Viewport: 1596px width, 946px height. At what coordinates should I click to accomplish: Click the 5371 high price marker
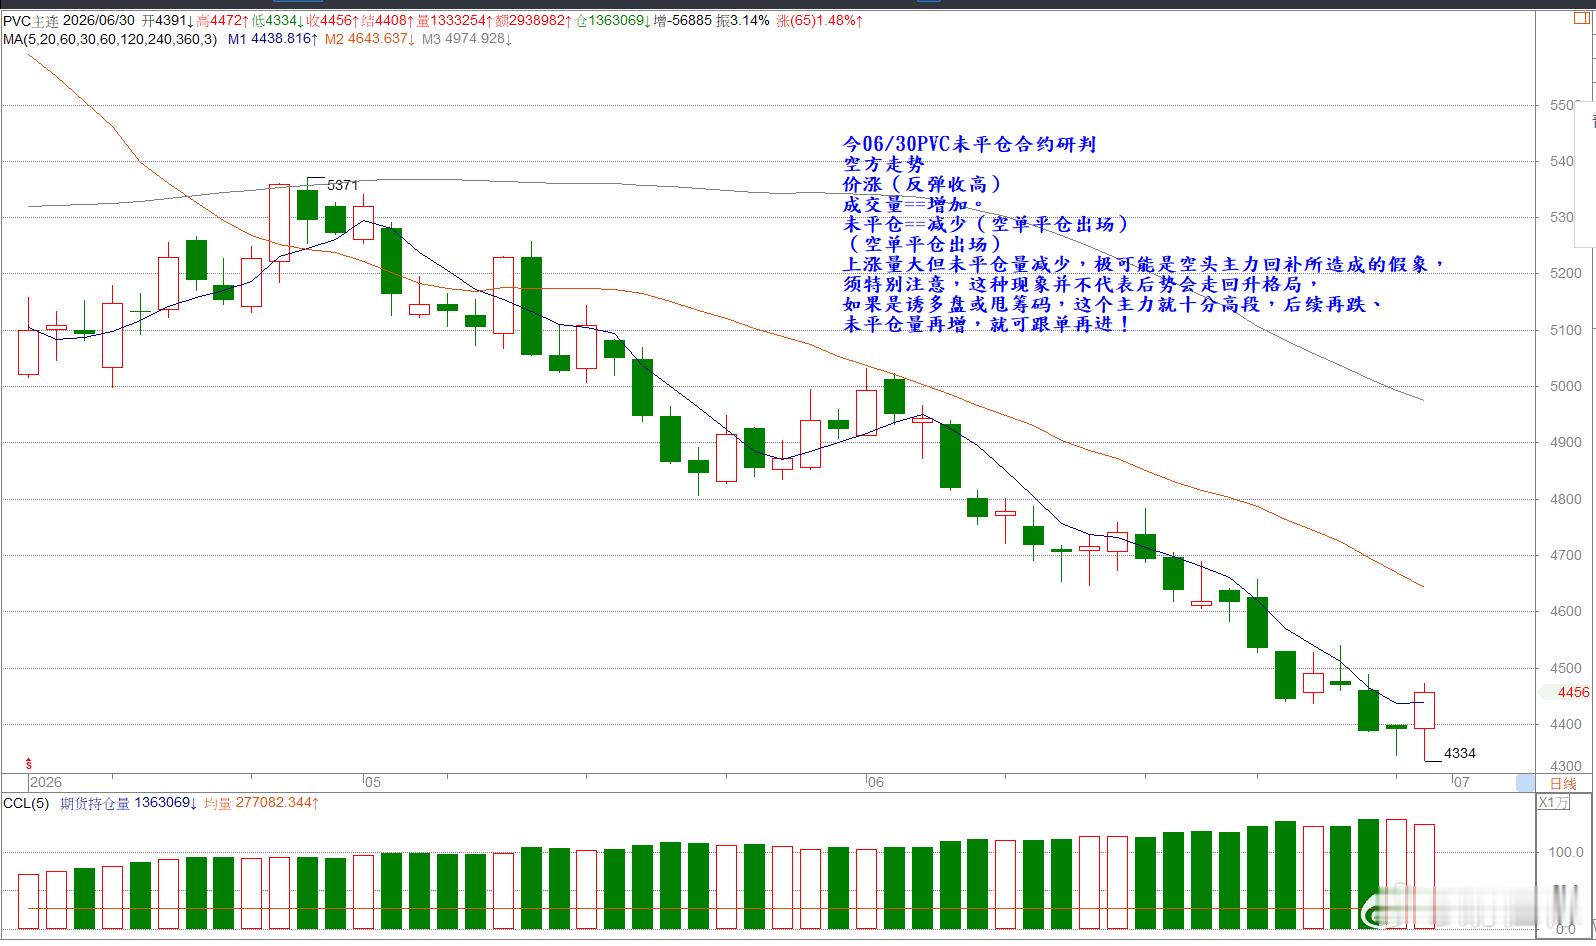pos(342,185)
